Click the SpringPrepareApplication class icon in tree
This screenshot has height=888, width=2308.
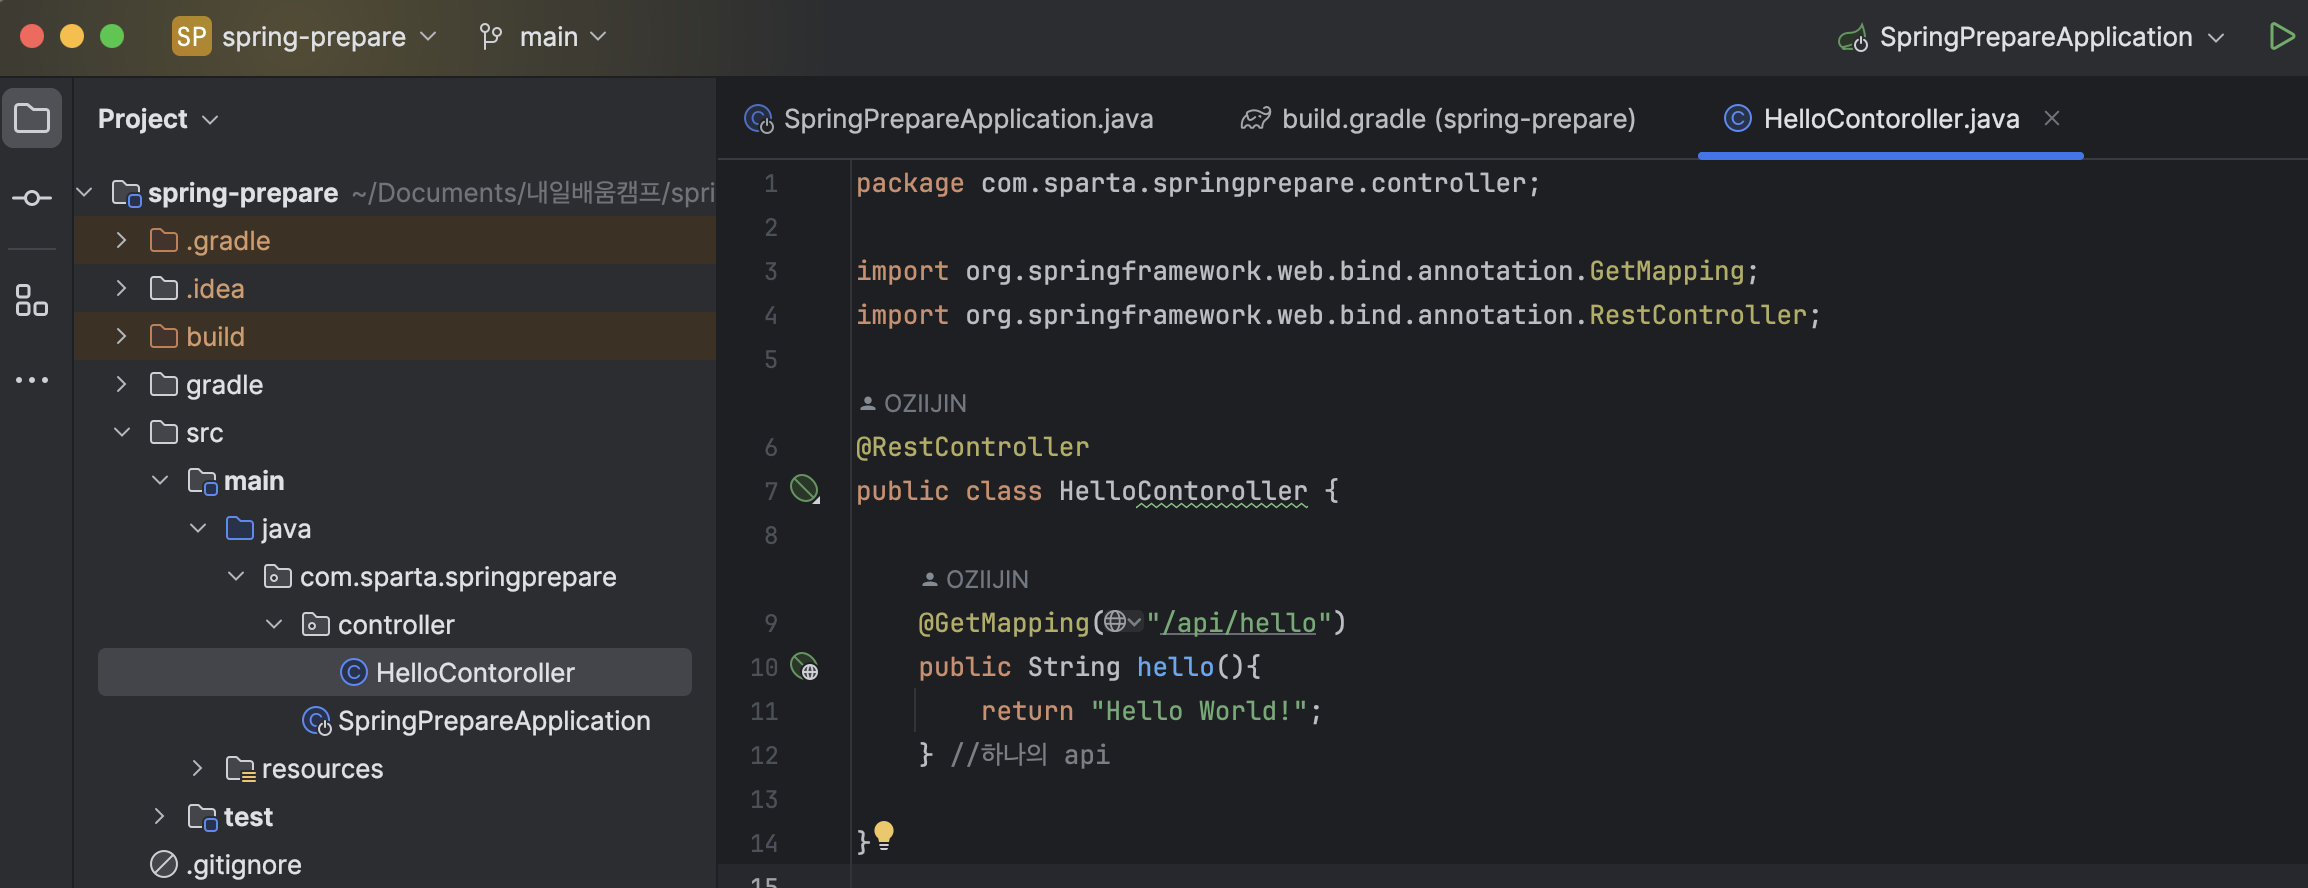point(317,721)
